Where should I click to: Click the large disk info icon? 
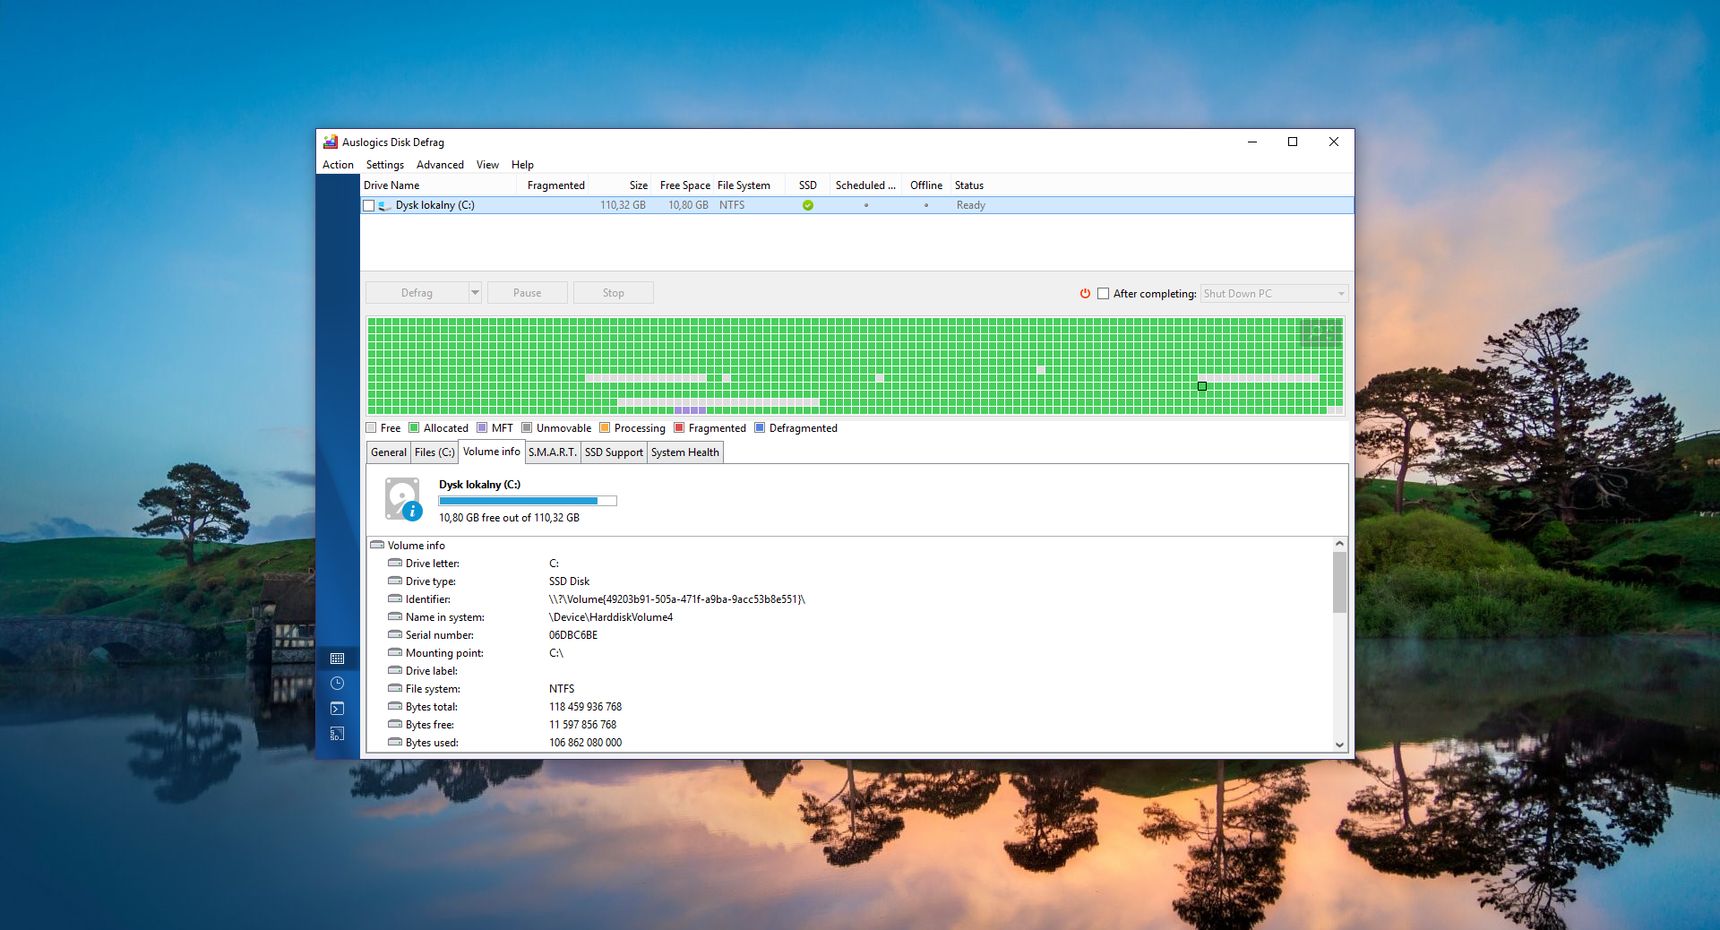point(404,499)
